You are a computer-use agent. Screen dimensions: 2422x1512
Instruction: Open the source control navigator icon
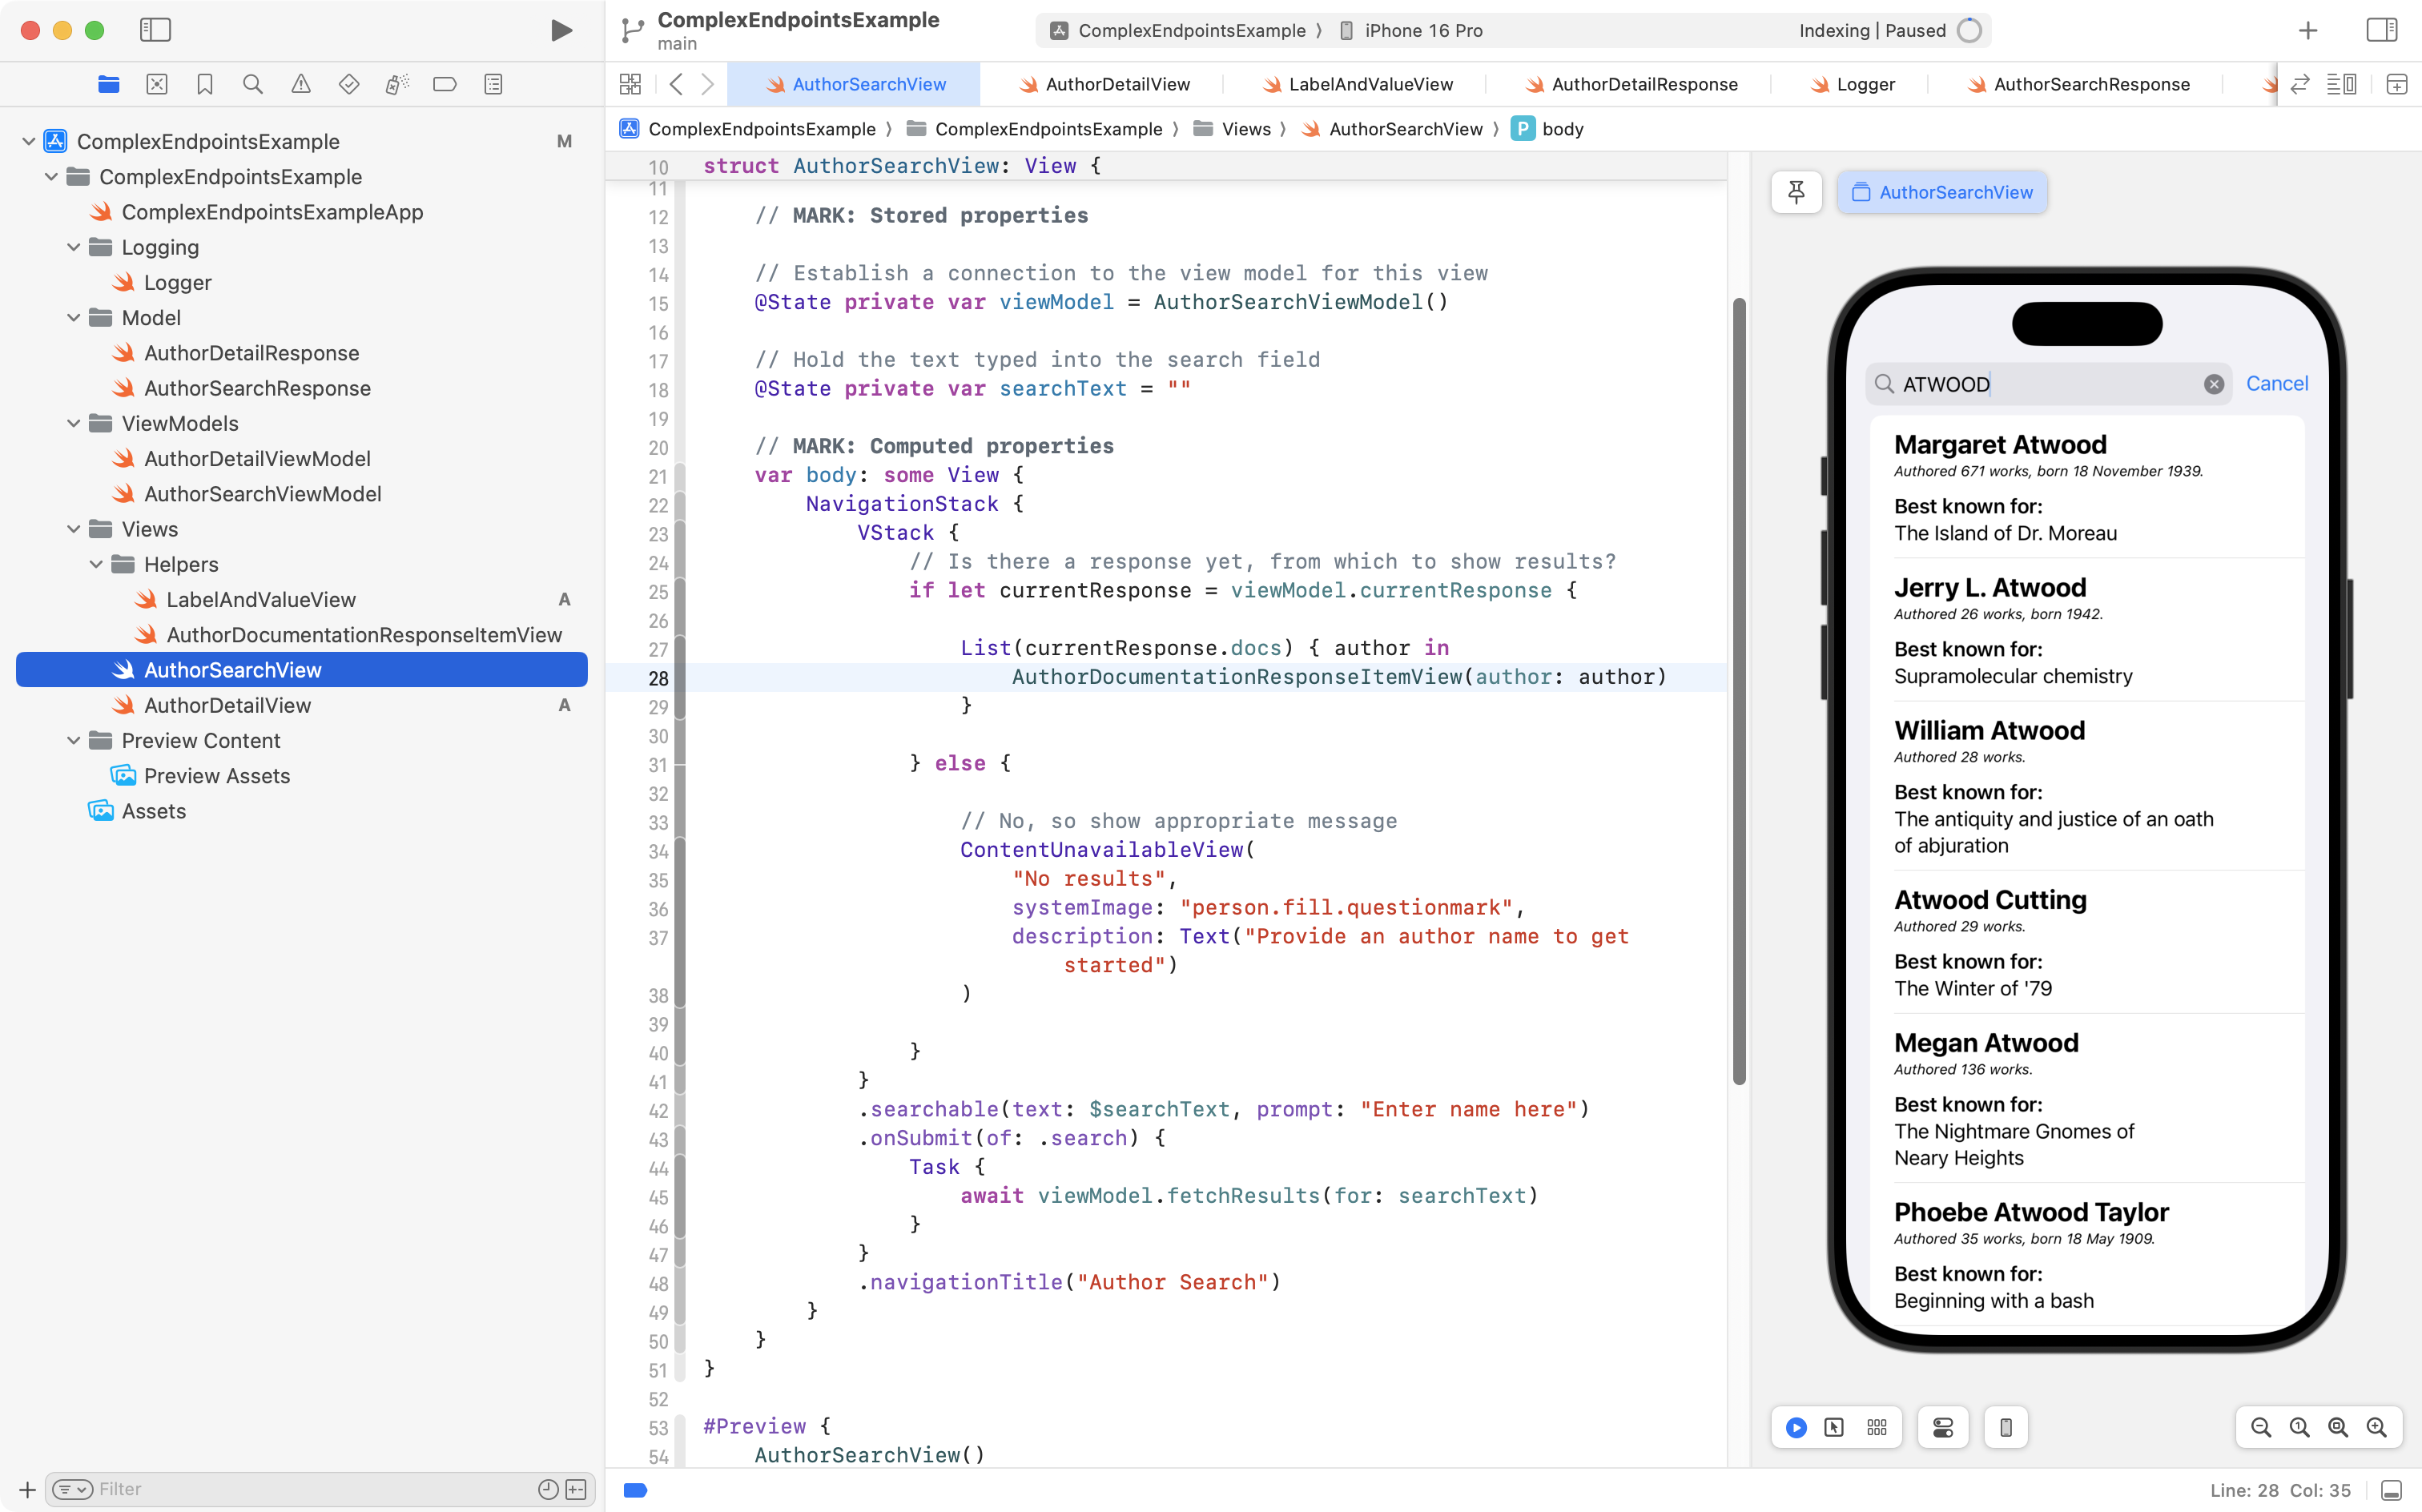click(x=157, y=85)
